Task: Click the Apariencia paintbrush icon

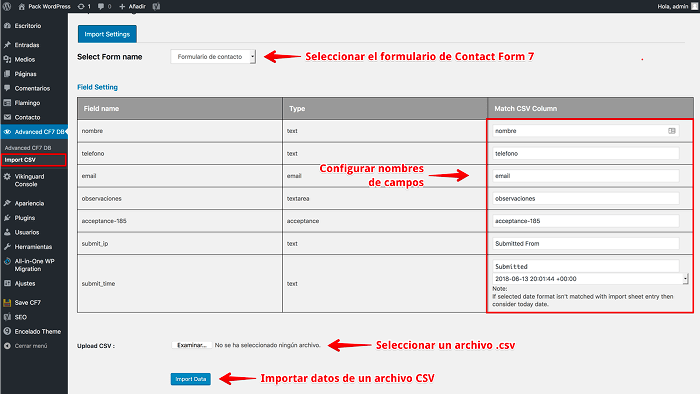Action: point(7,203)
